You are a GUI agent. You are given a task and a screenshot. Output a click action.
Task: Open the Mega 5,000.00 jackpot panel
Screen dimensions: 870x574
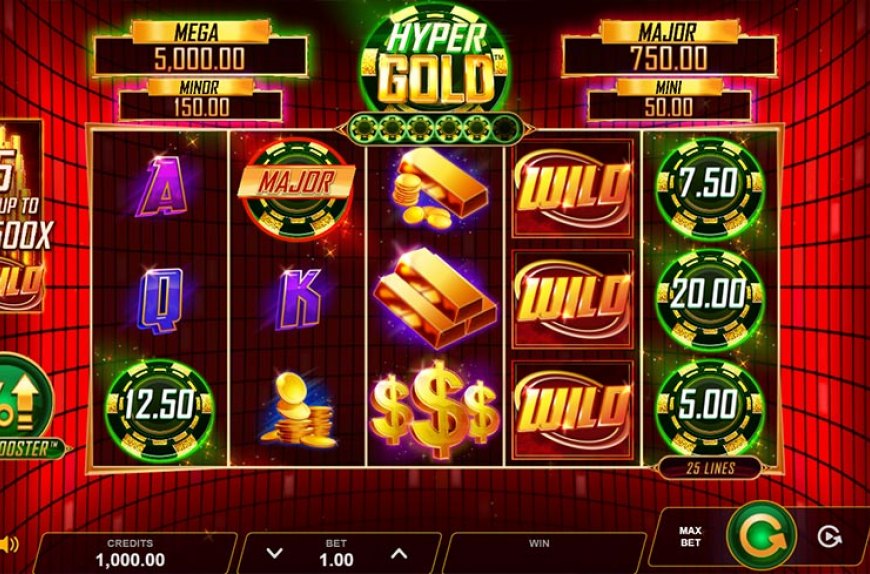click(x=200, y=48)
